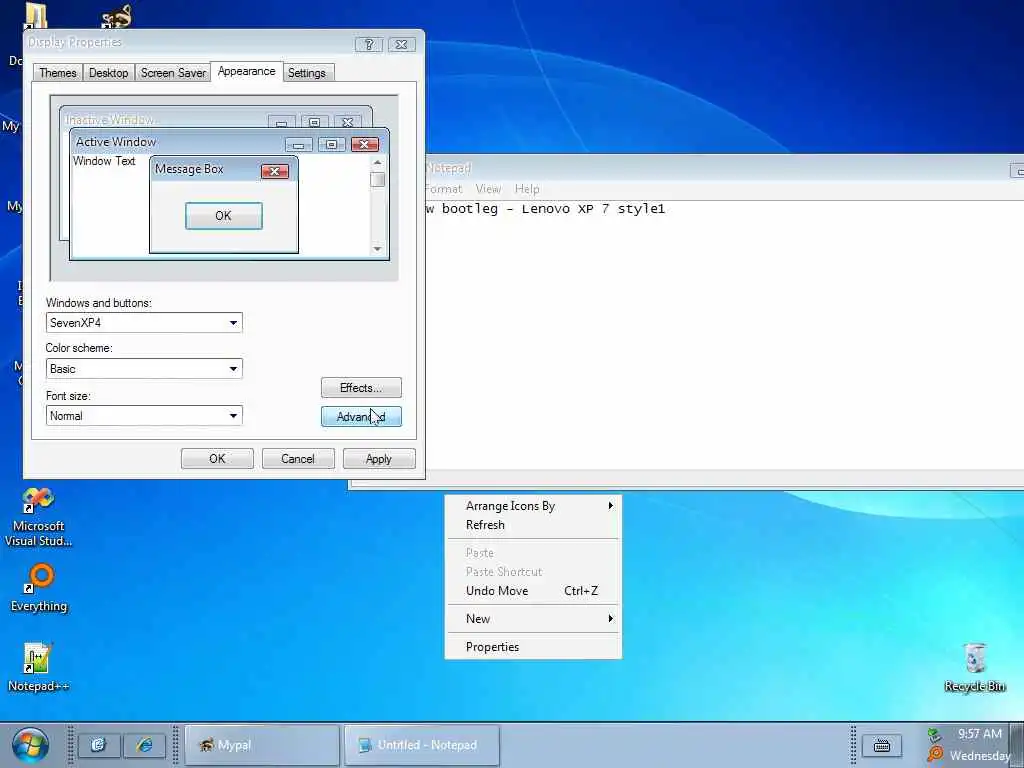Click preview window scrollbar down arrow
Image resolution: width=1024 pixels, height=768 pixels.
coord(377,249)
